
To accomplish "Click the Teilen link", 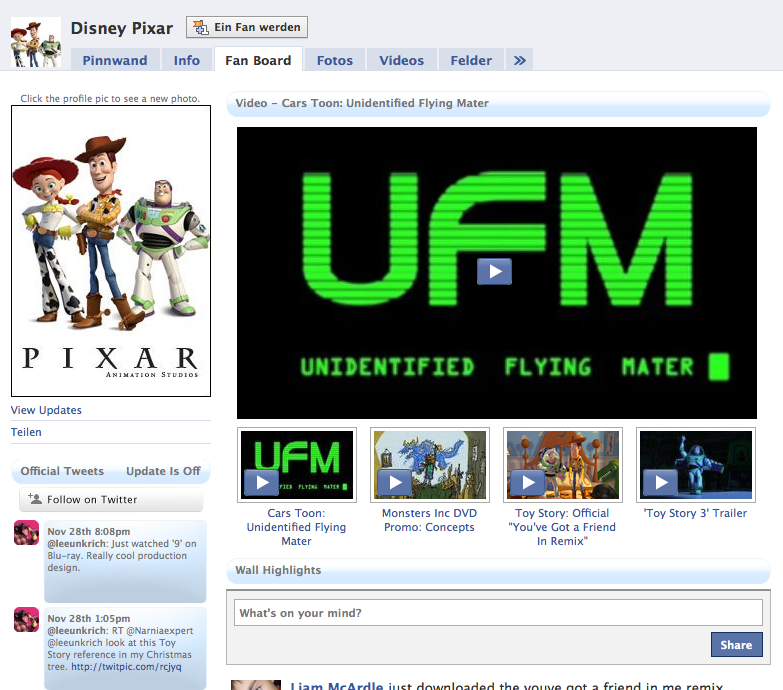I will (x=27, y=432).
